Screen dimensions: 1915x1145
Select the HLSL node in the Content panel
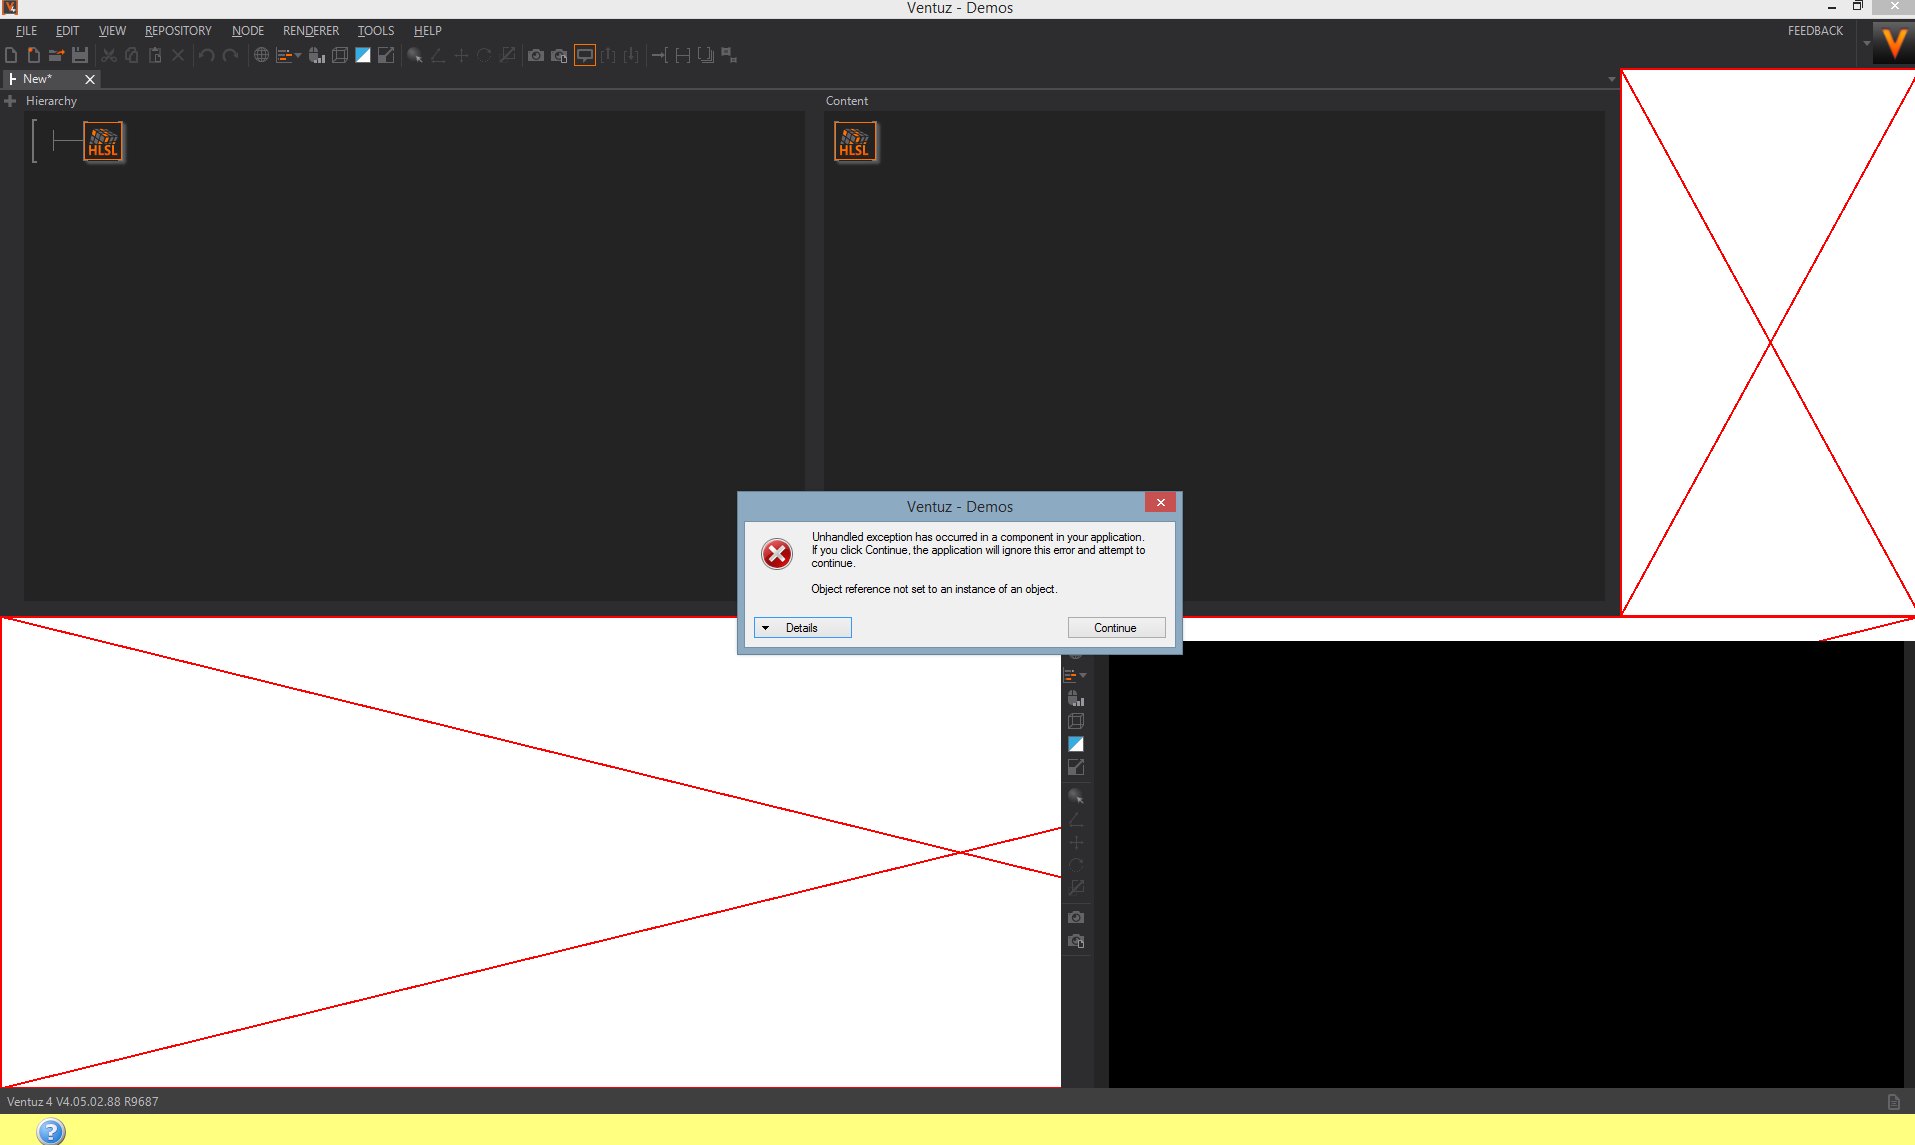tap(854, 142)
